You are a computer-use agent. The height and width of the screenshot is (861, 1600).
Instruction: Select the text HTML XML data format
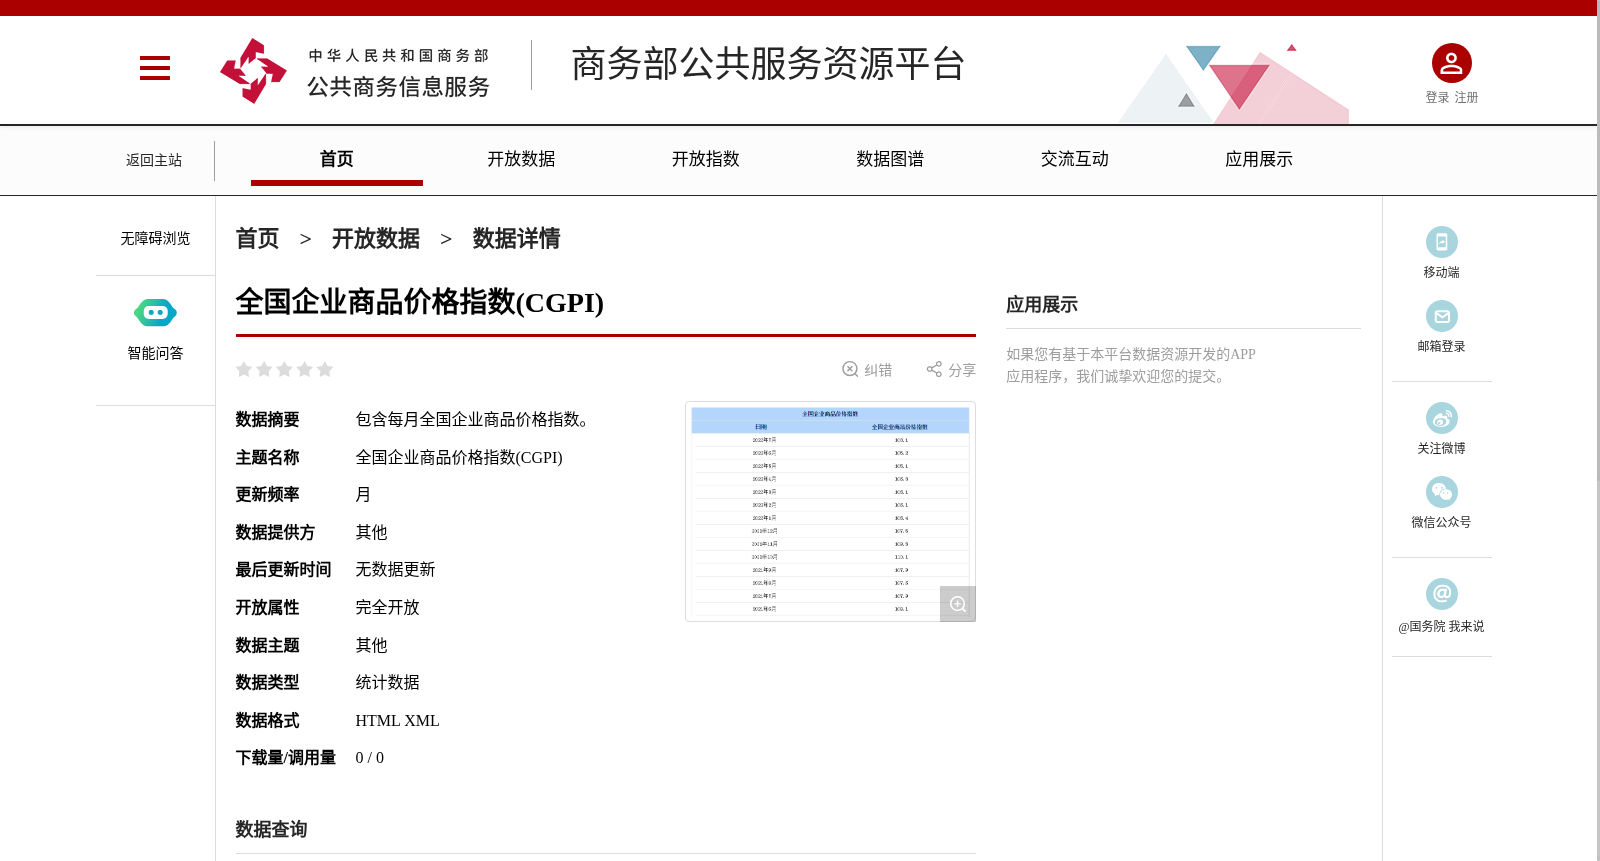coord(397,720)
